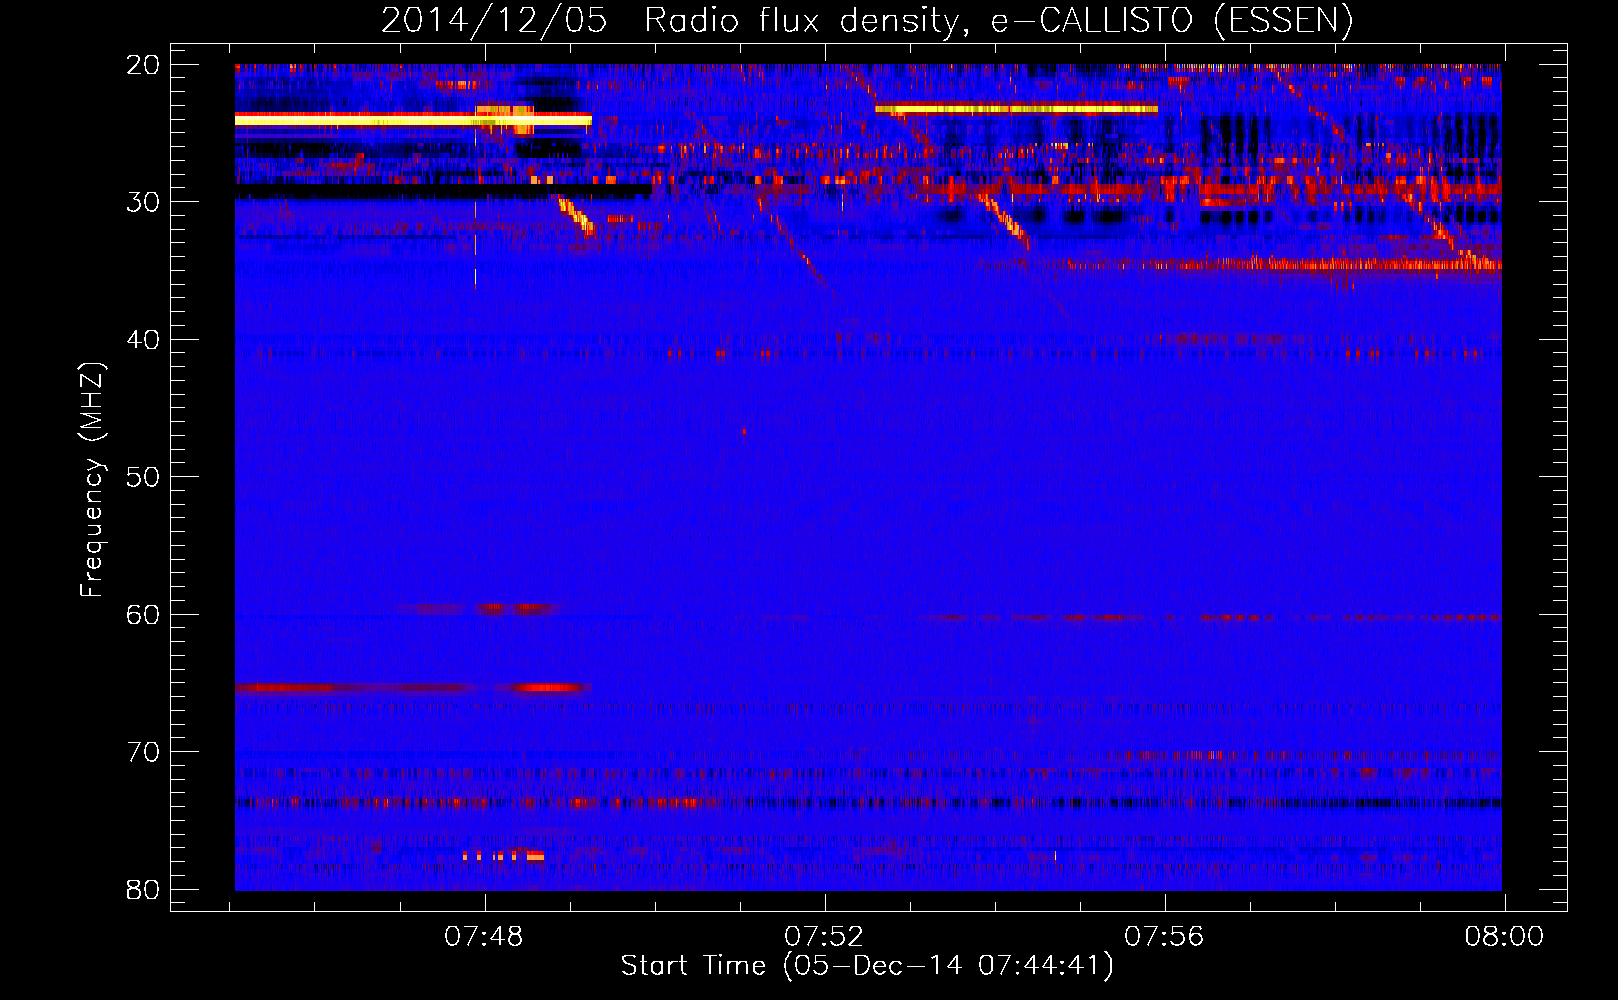Click the 20 MHz frequency tick label
The height and width of the screenshot is (1000, 1618).
point(144,65)
